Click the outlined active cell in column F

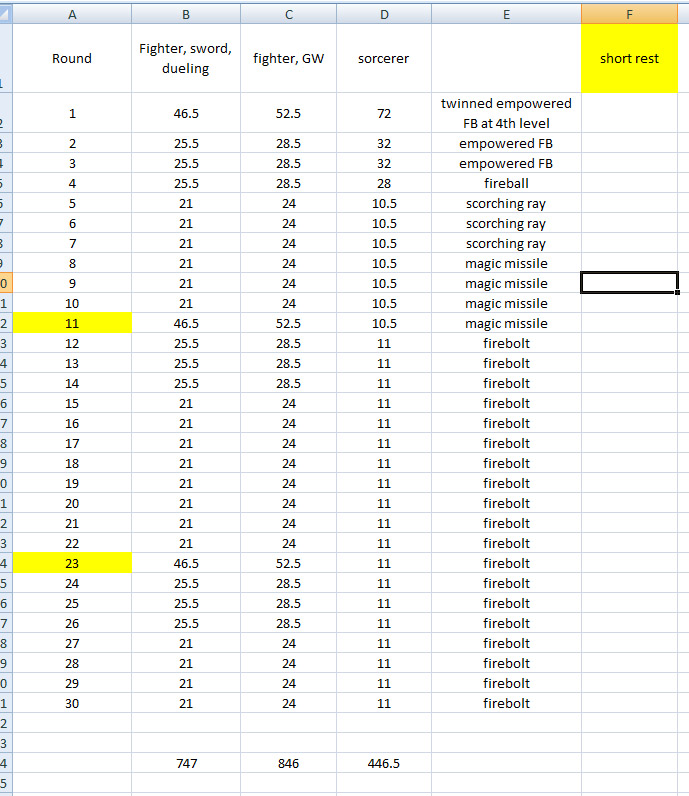(x=629, y=283)
